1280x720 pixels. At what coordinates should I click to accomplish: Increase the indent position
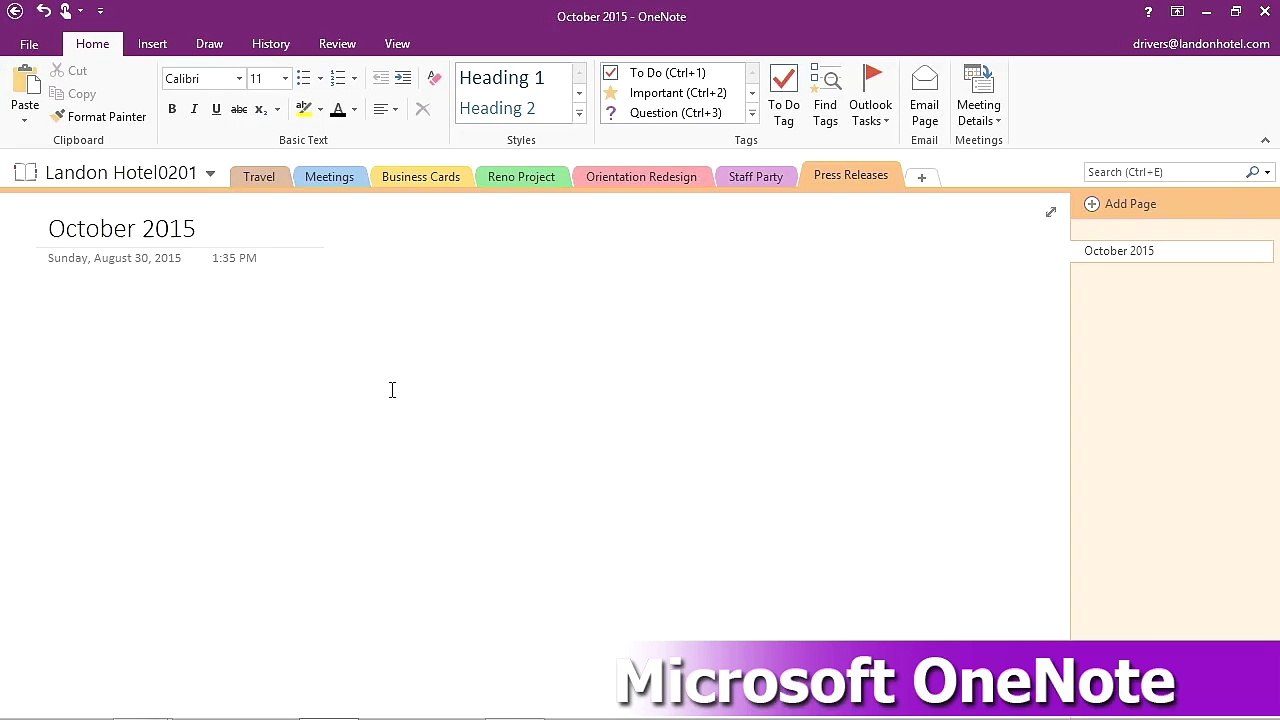(403, 78)
